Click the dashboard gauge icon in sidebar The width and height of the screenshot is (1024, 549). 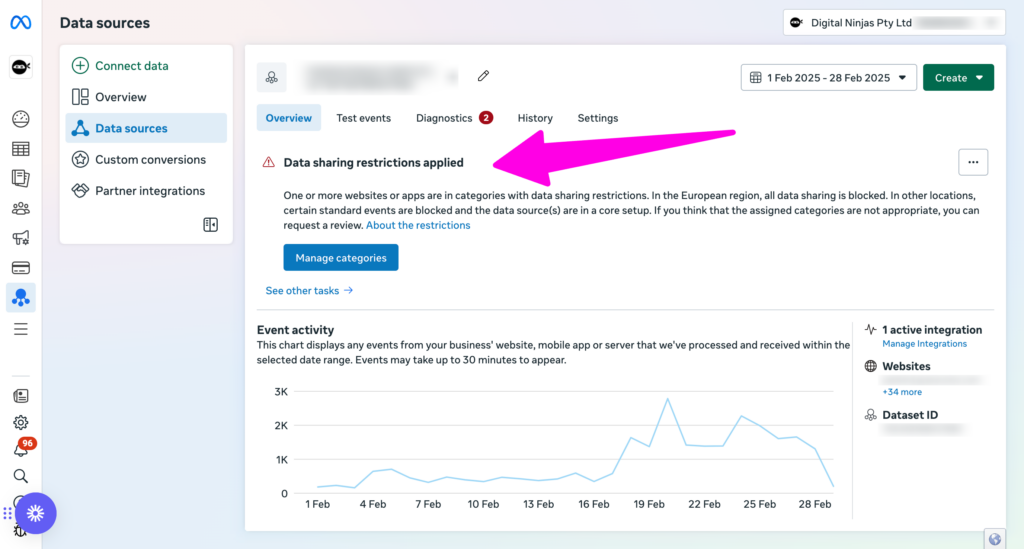20,119
